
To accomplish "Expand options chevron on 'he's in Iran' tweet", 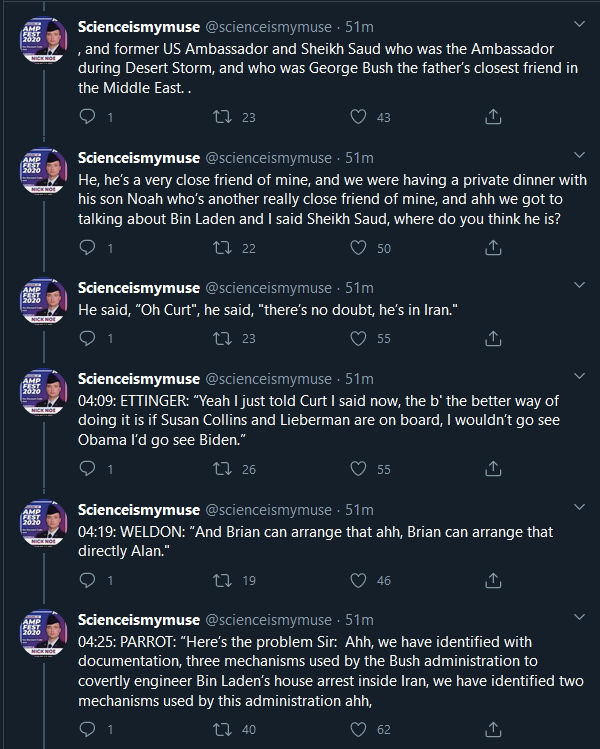I will (578, 289).
